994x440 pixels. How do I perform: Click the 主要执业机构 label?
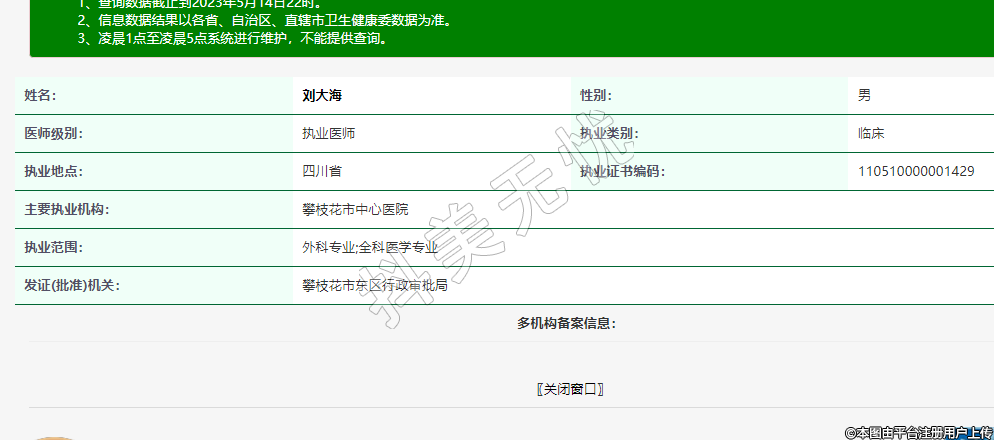(x=67, y=209)
